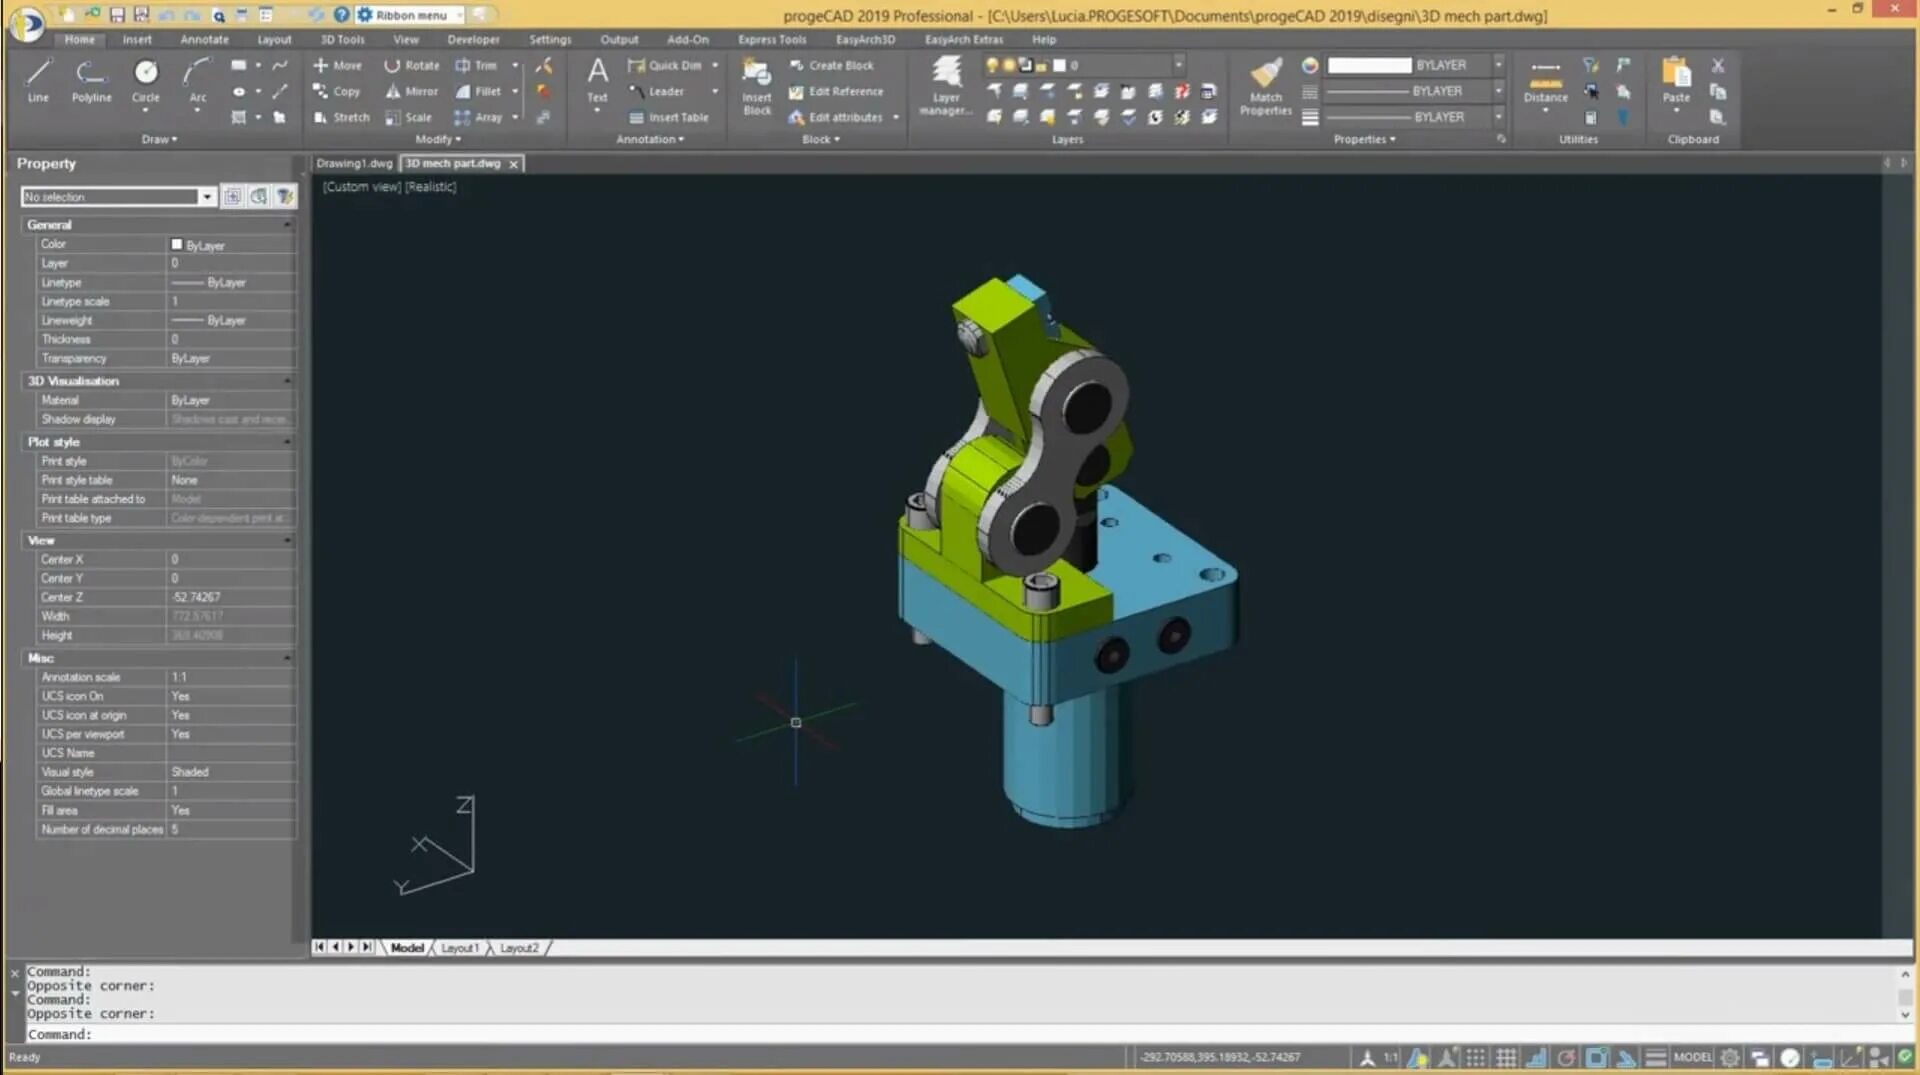Click the Edit attributes button
Screen dimensions: 1920x1075
pos(836,117)
